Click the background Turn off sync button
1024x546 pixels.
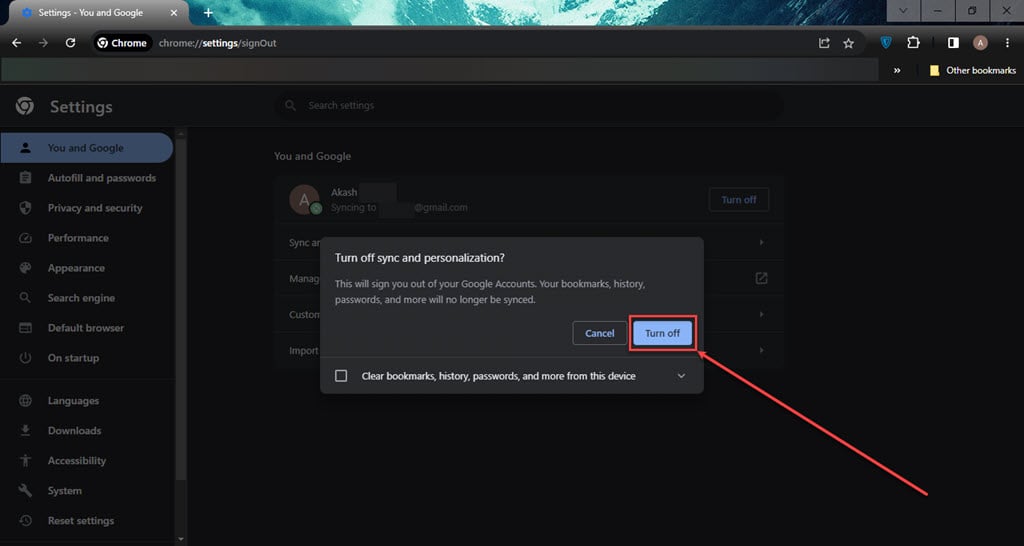(739, 200)
